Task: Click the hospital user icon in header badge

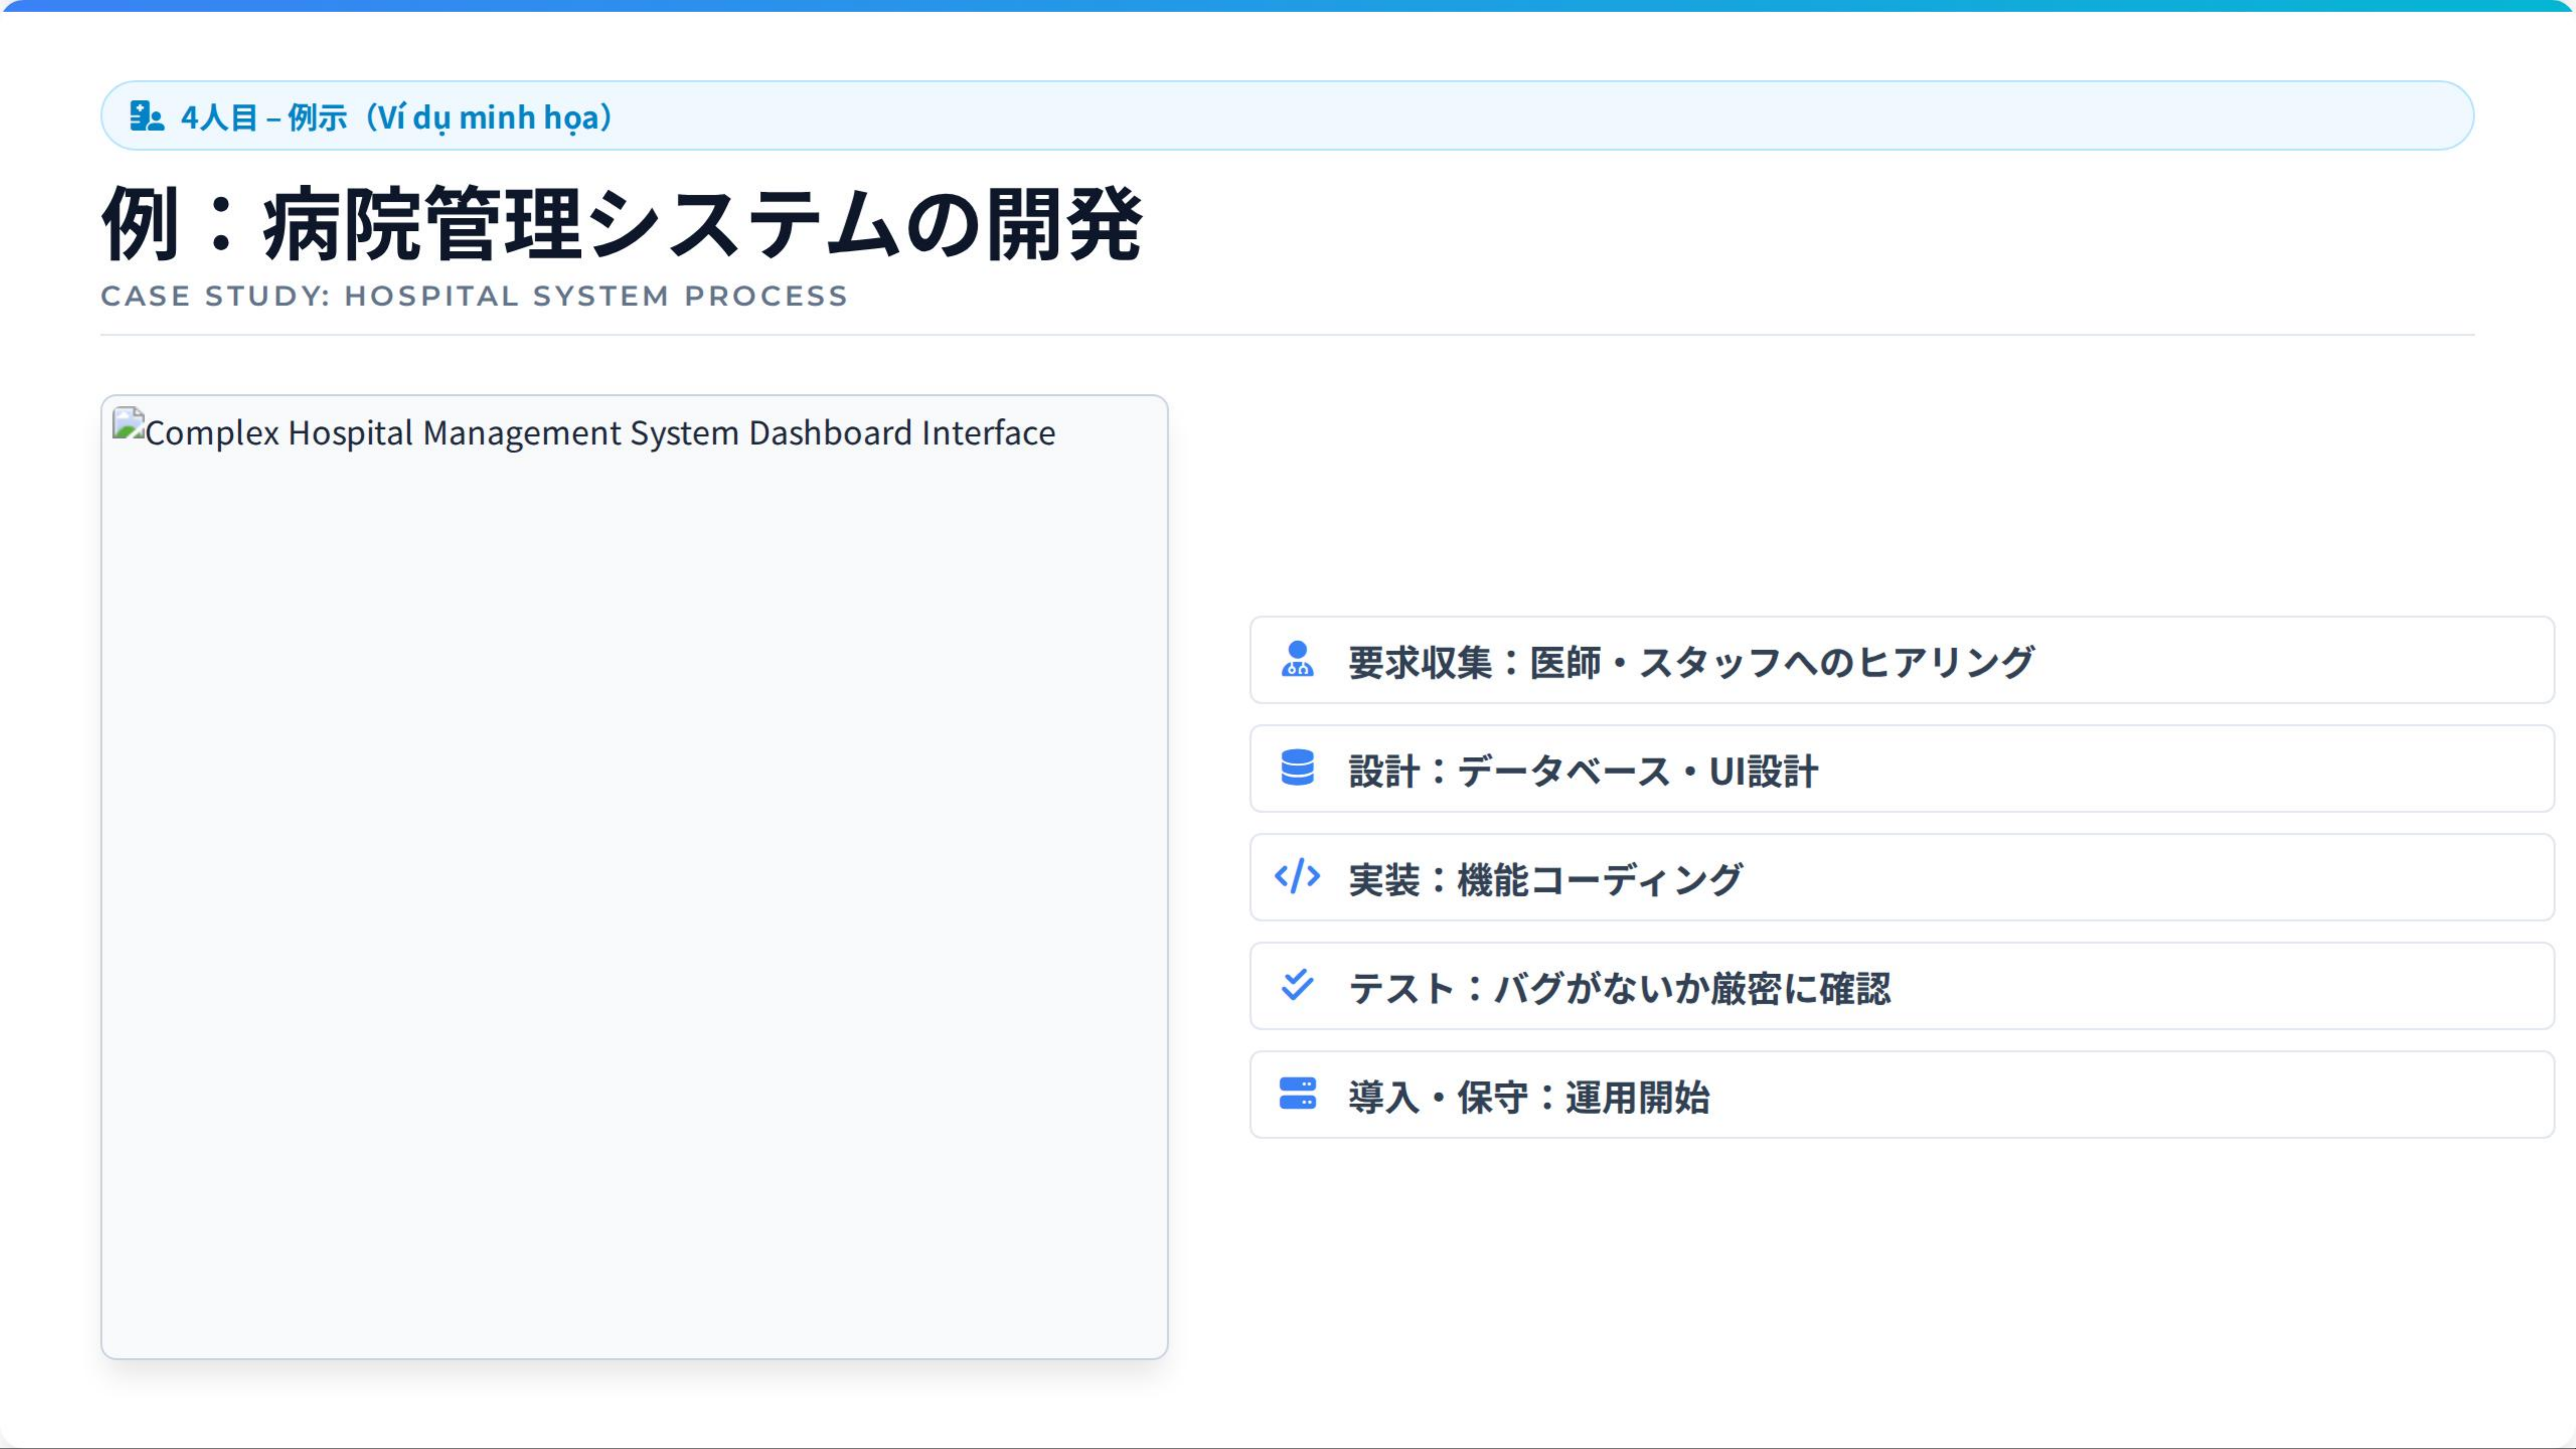Action: click(146, 116)
